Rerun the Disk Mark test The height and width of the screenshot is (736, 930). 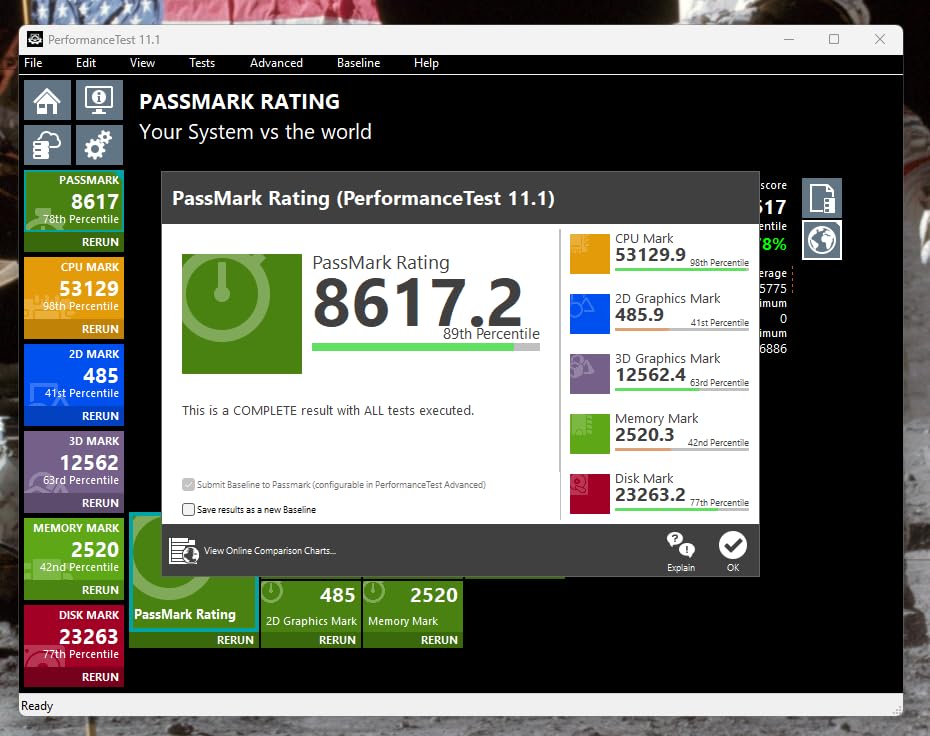click(100, 677)
